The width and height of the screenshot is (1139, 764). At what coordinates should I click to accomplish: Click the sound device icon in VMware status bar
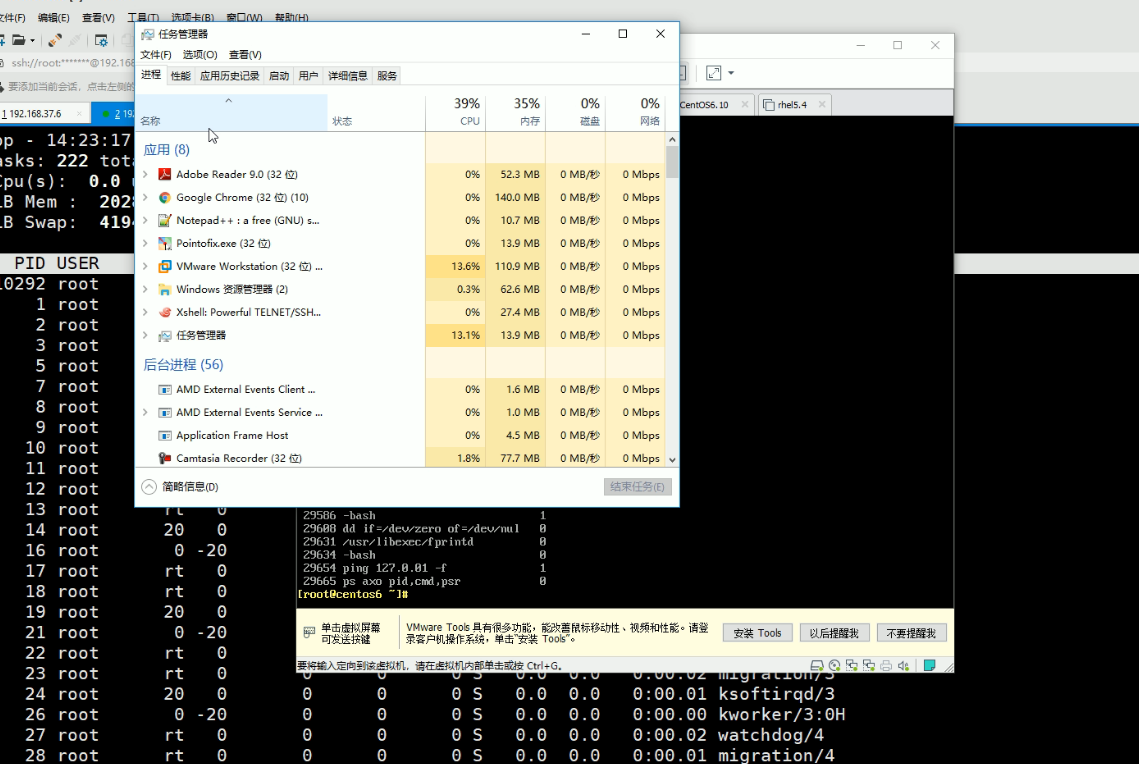pyautogui.click(x=904, y=665)
